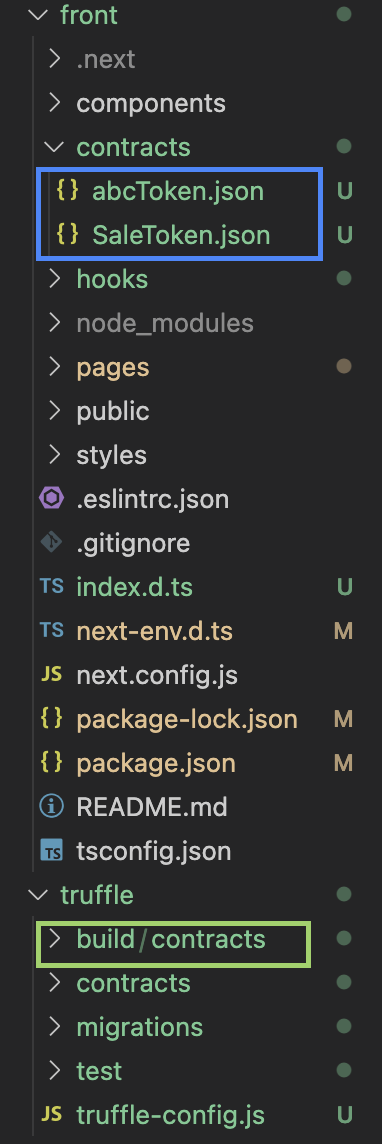This screenshot has height=1144, width=382.
Task: Select the truffle folder name
Action: point(97,895)
